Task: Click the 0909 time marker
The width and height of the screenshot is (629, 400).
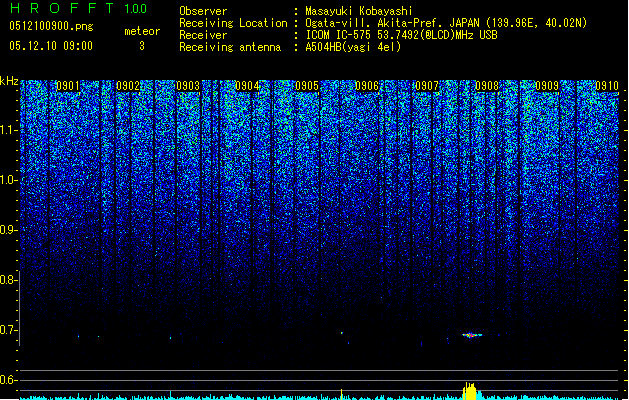Action: pos(547,86)
